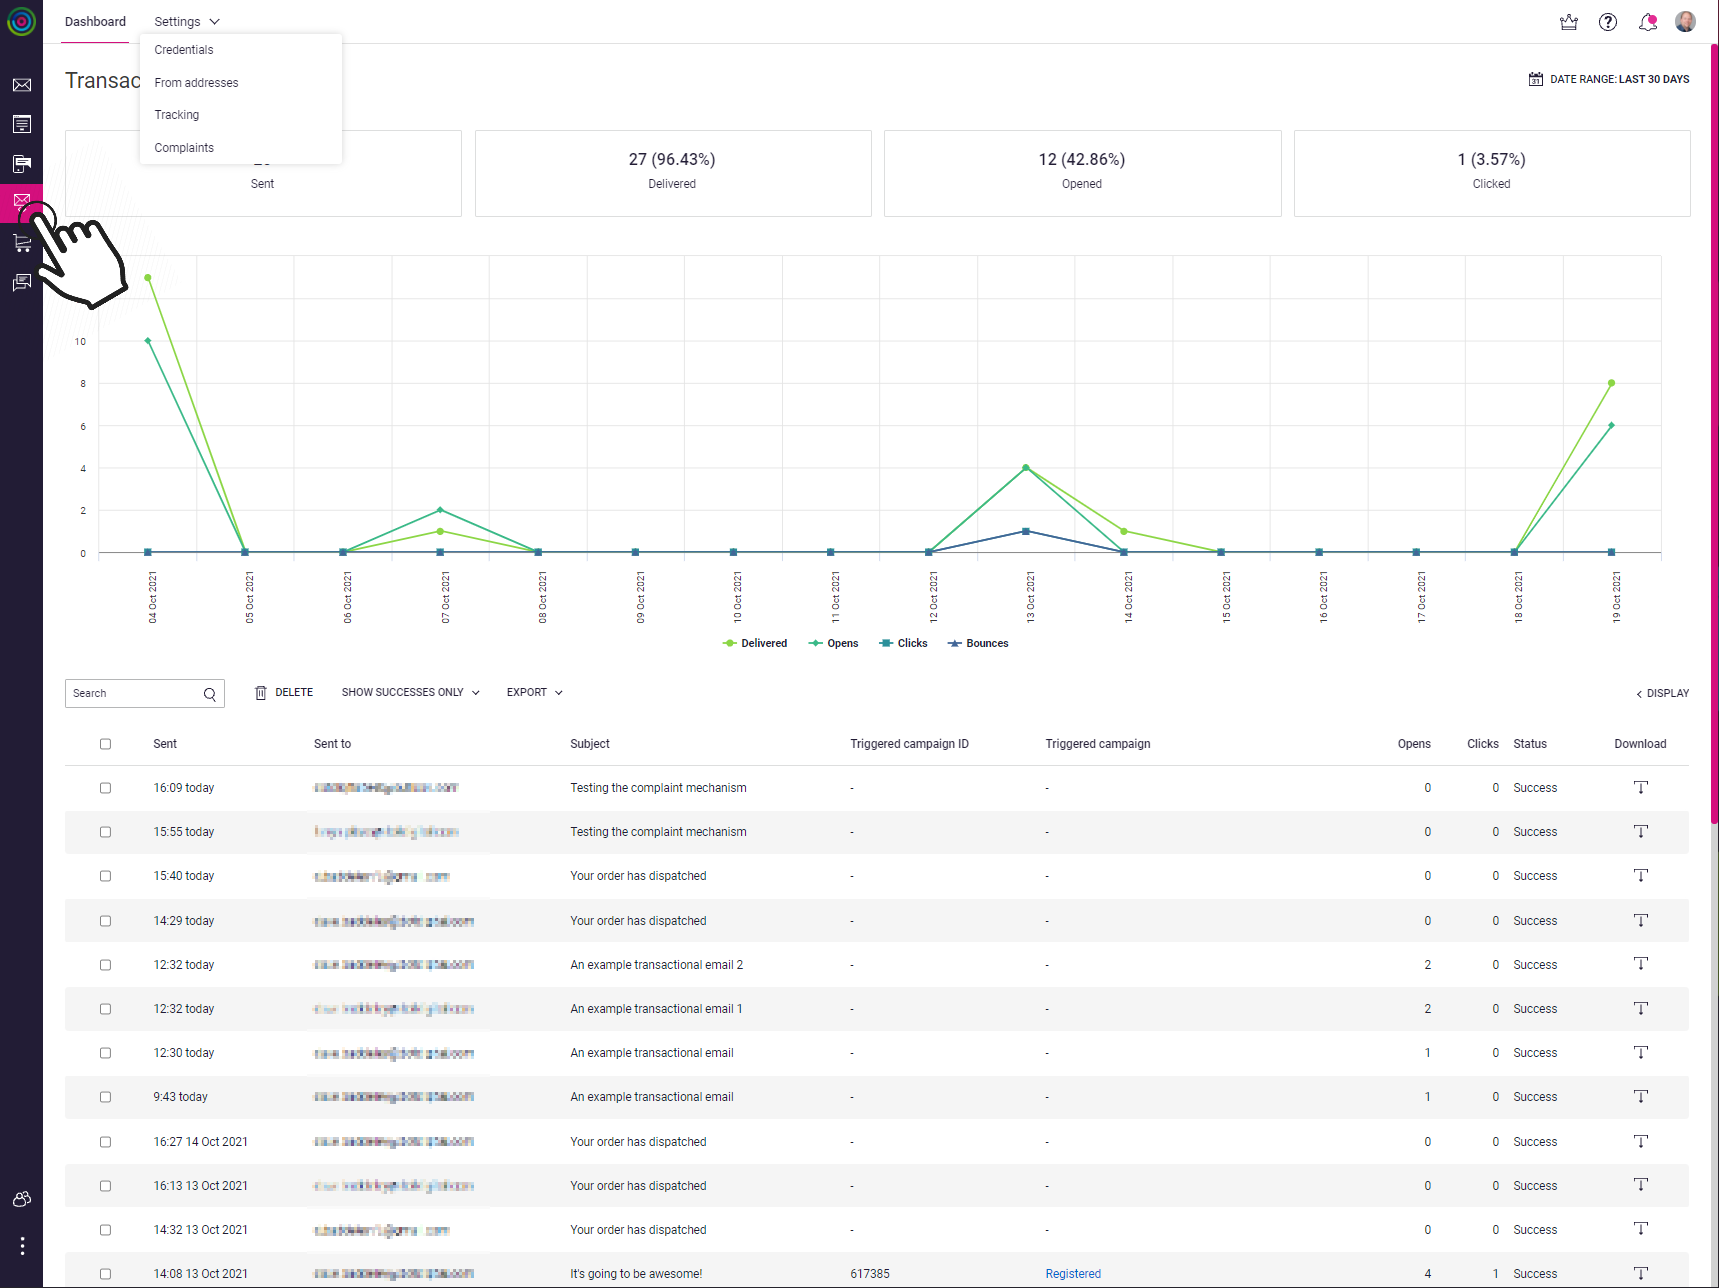The image size is (1719, 1288).
Task: Click the Delete button
Action: (284, 692)
